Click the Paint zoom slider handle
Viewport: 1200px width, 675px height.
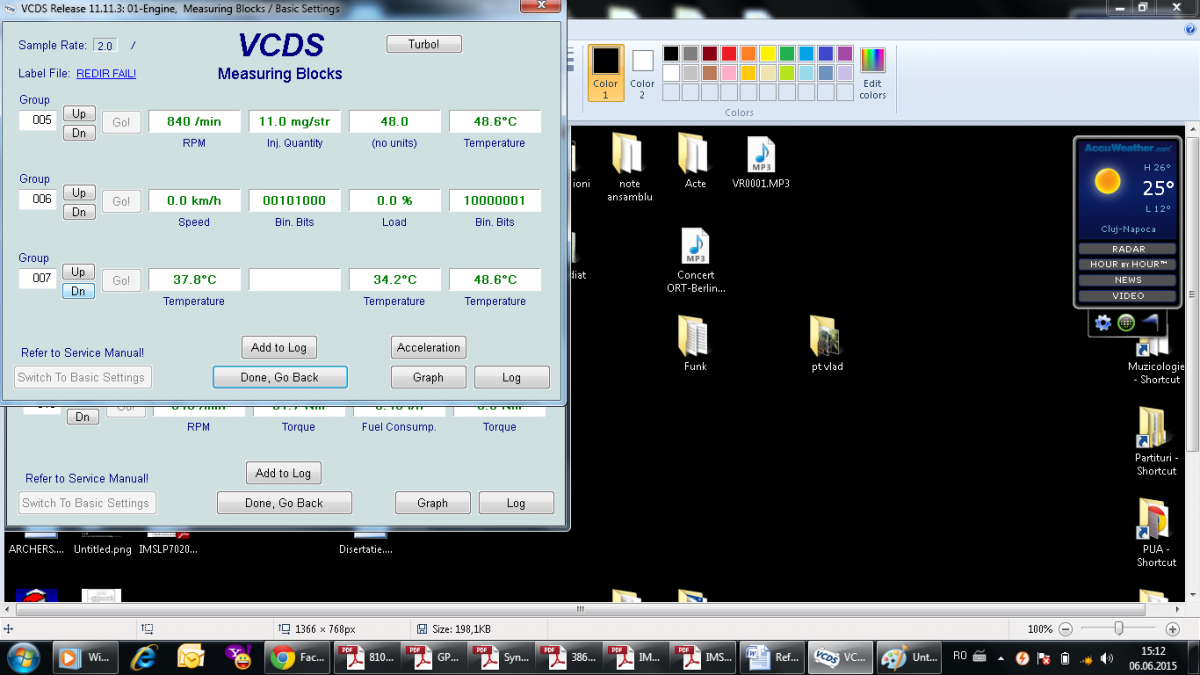[1119, 629]
